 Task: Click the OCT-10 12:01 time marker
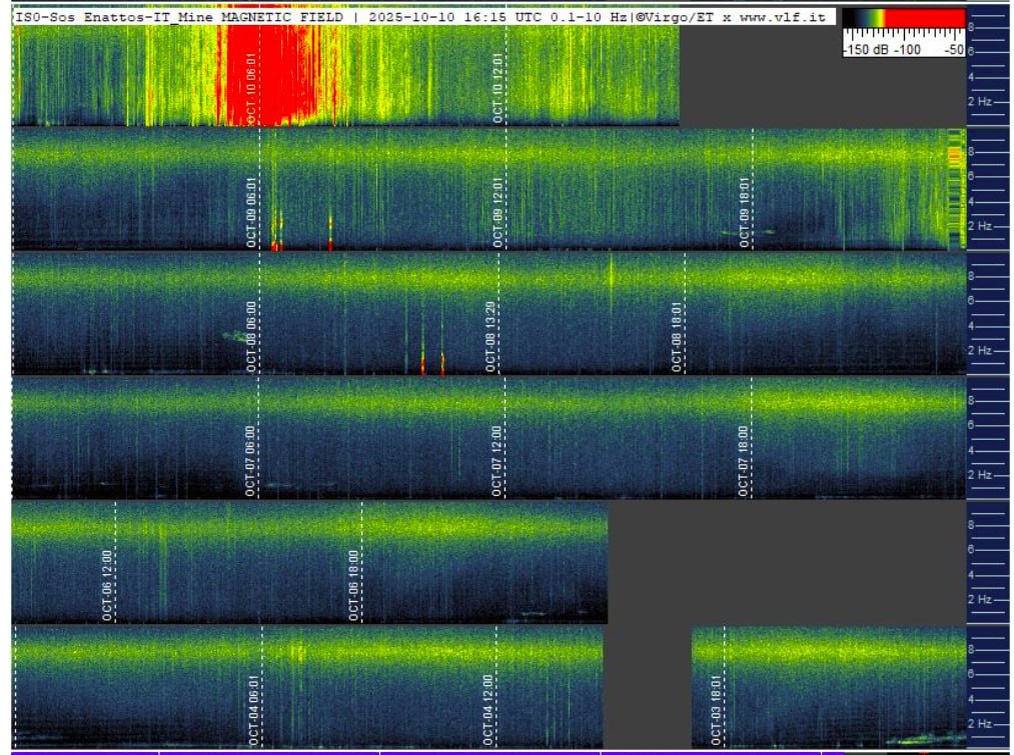[498, 88]
